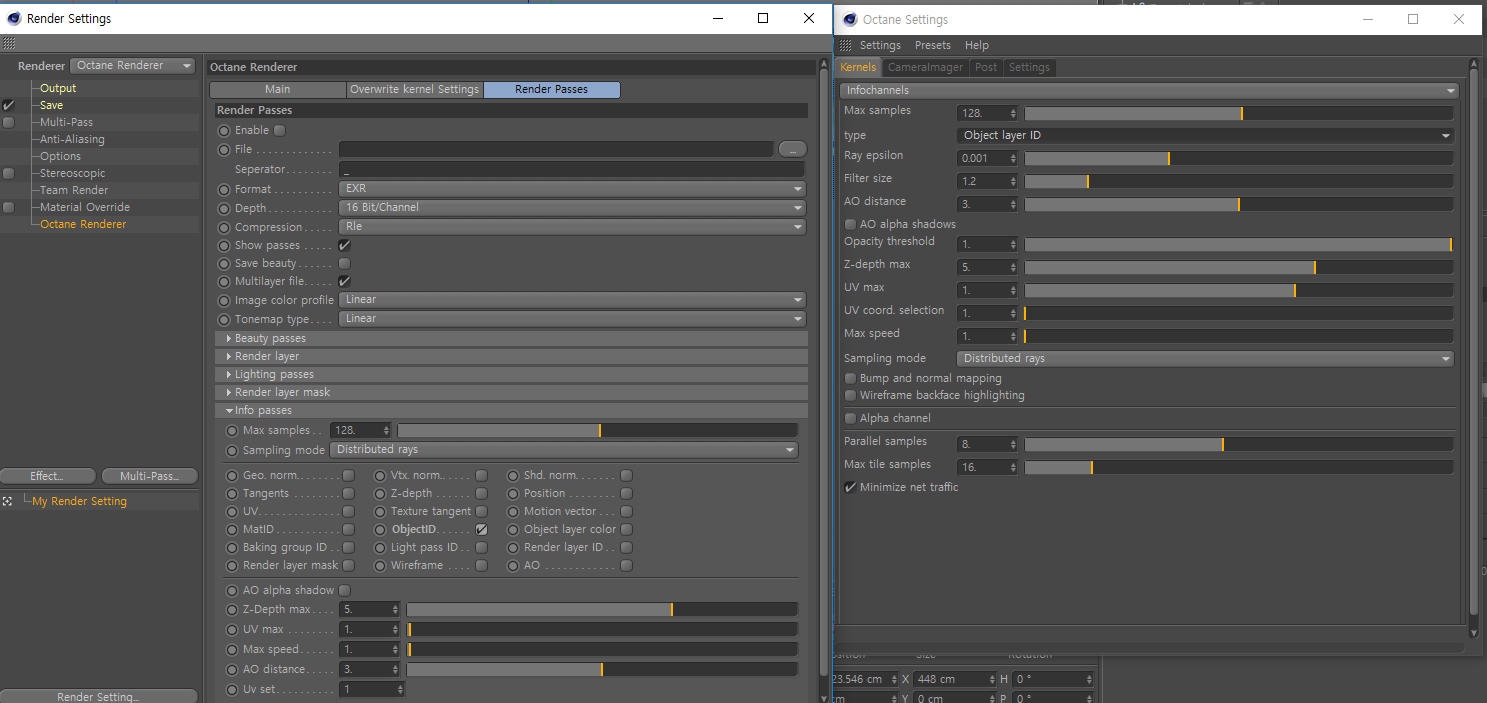
Task: Open the Renderer dropdown
Action: tap(133, 66)
